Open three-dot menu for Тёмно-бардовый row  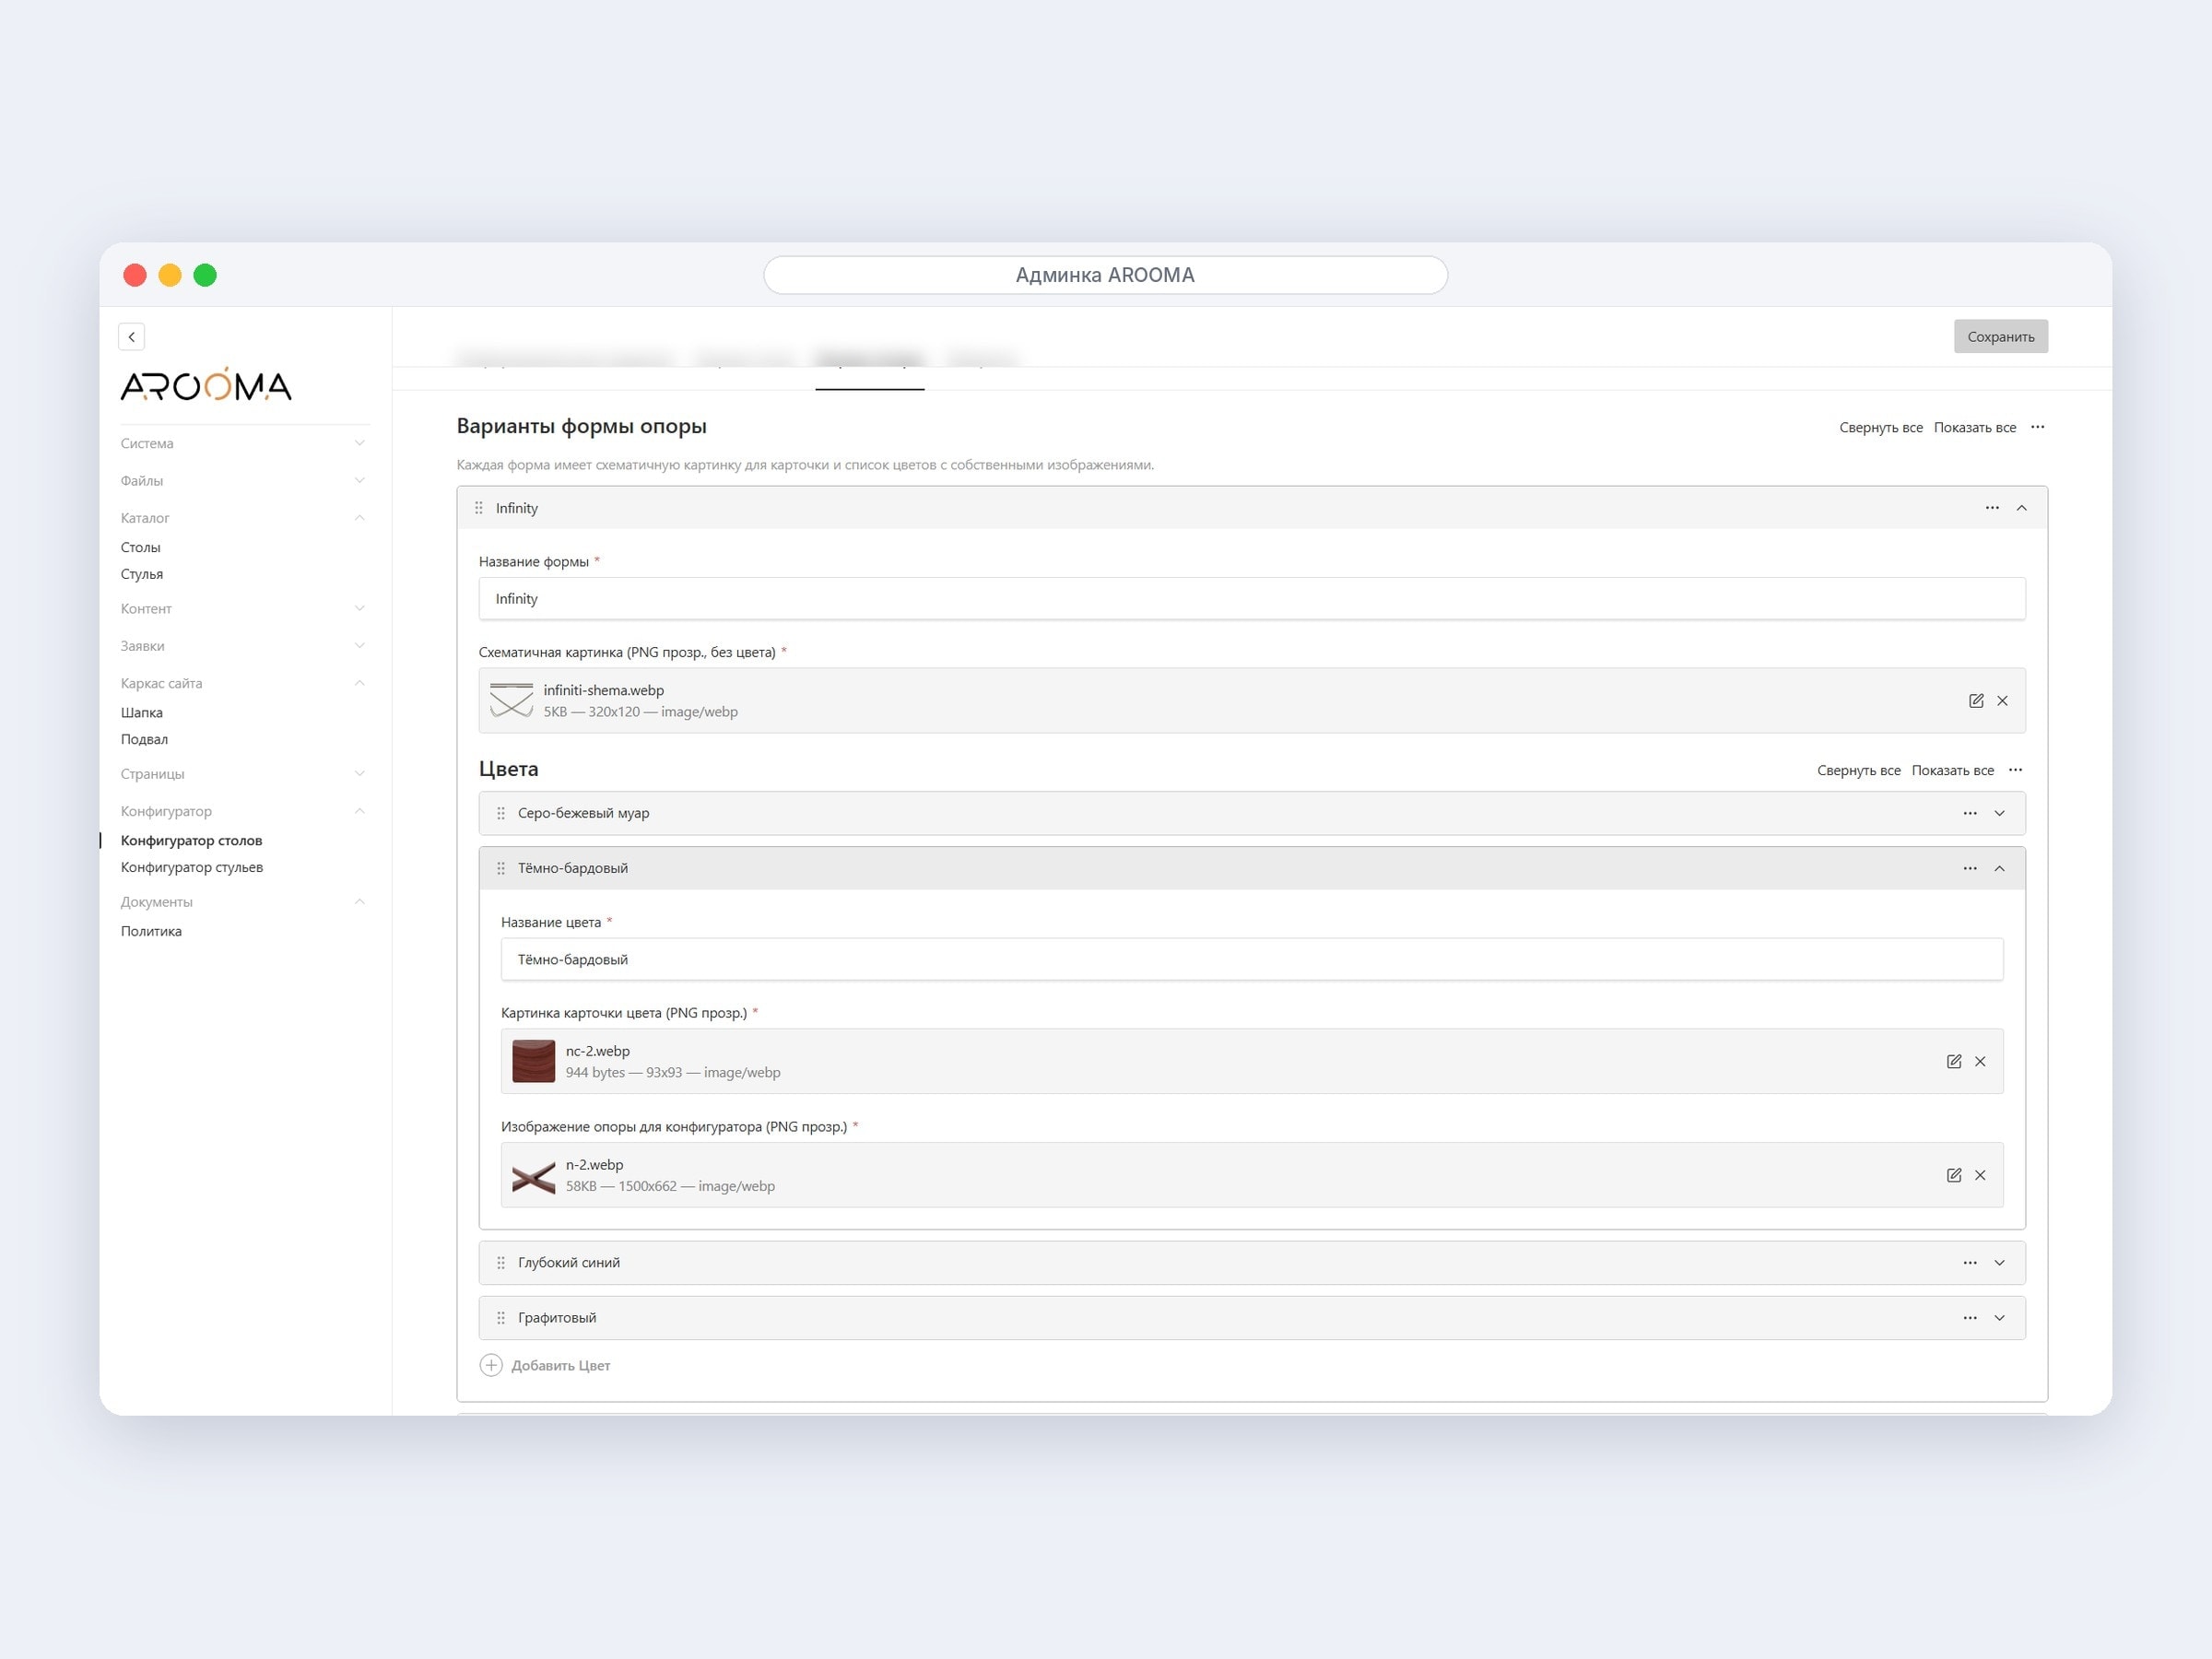(x=1970, y=869)
